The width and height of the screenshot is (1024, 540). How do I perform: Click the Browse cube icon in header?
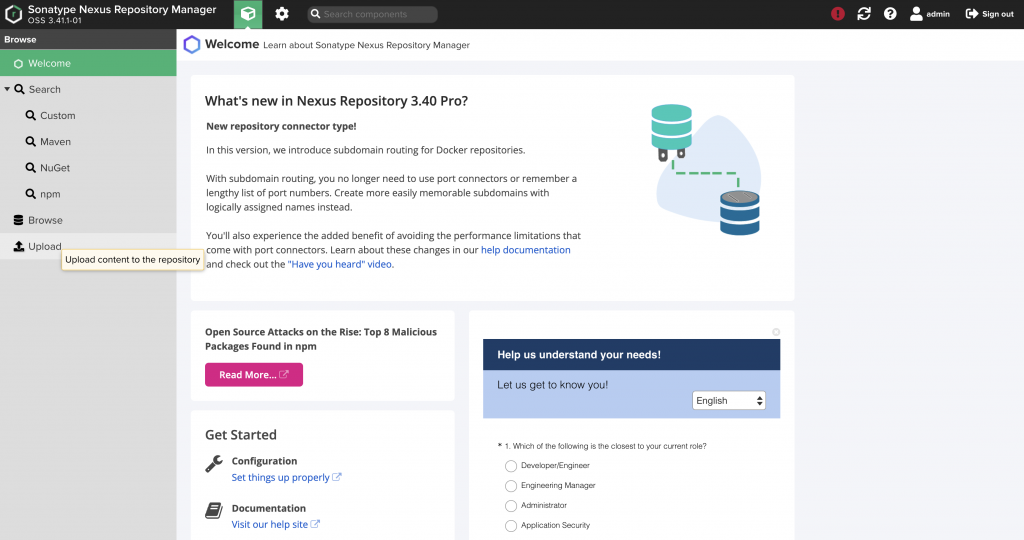pos(248,14)
